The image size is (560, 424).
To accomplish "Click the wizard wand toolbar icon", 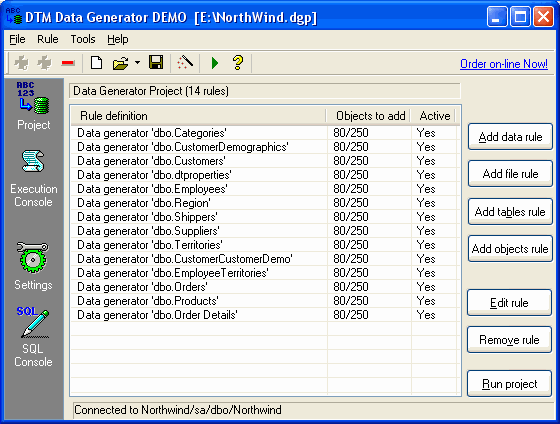I will click(x=185, y=63).
